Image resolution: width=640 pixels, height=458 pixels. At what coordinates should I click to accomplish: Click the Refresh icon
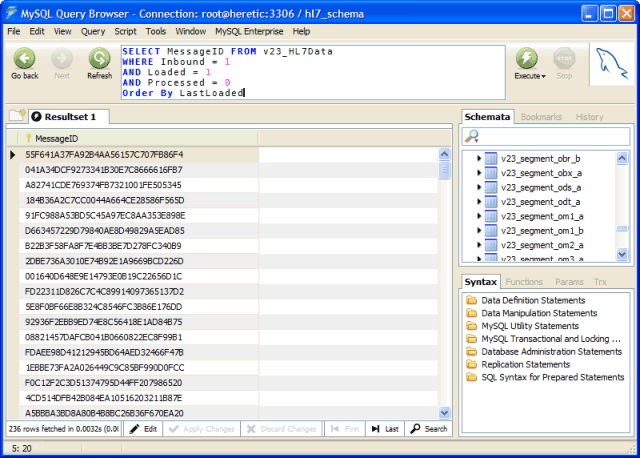(x=100, y=58)
